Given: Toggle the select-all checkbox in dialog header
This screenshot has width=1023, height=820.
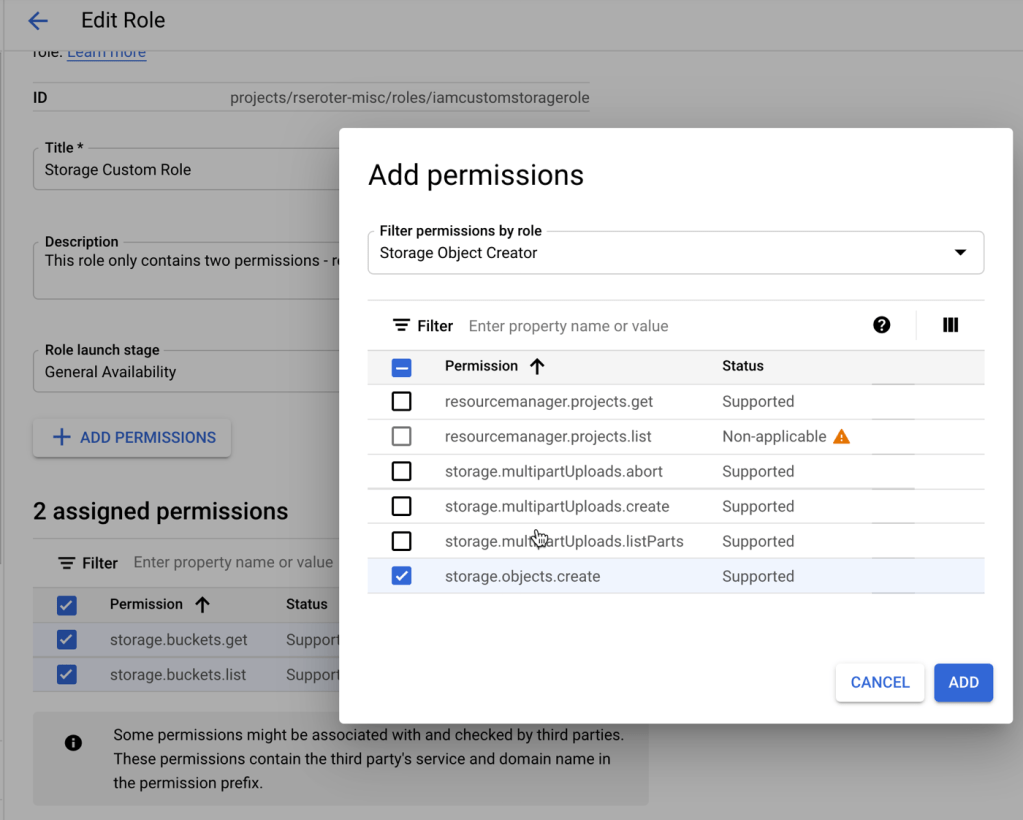Looking at the screenshot, I should [x=401, y=367].
